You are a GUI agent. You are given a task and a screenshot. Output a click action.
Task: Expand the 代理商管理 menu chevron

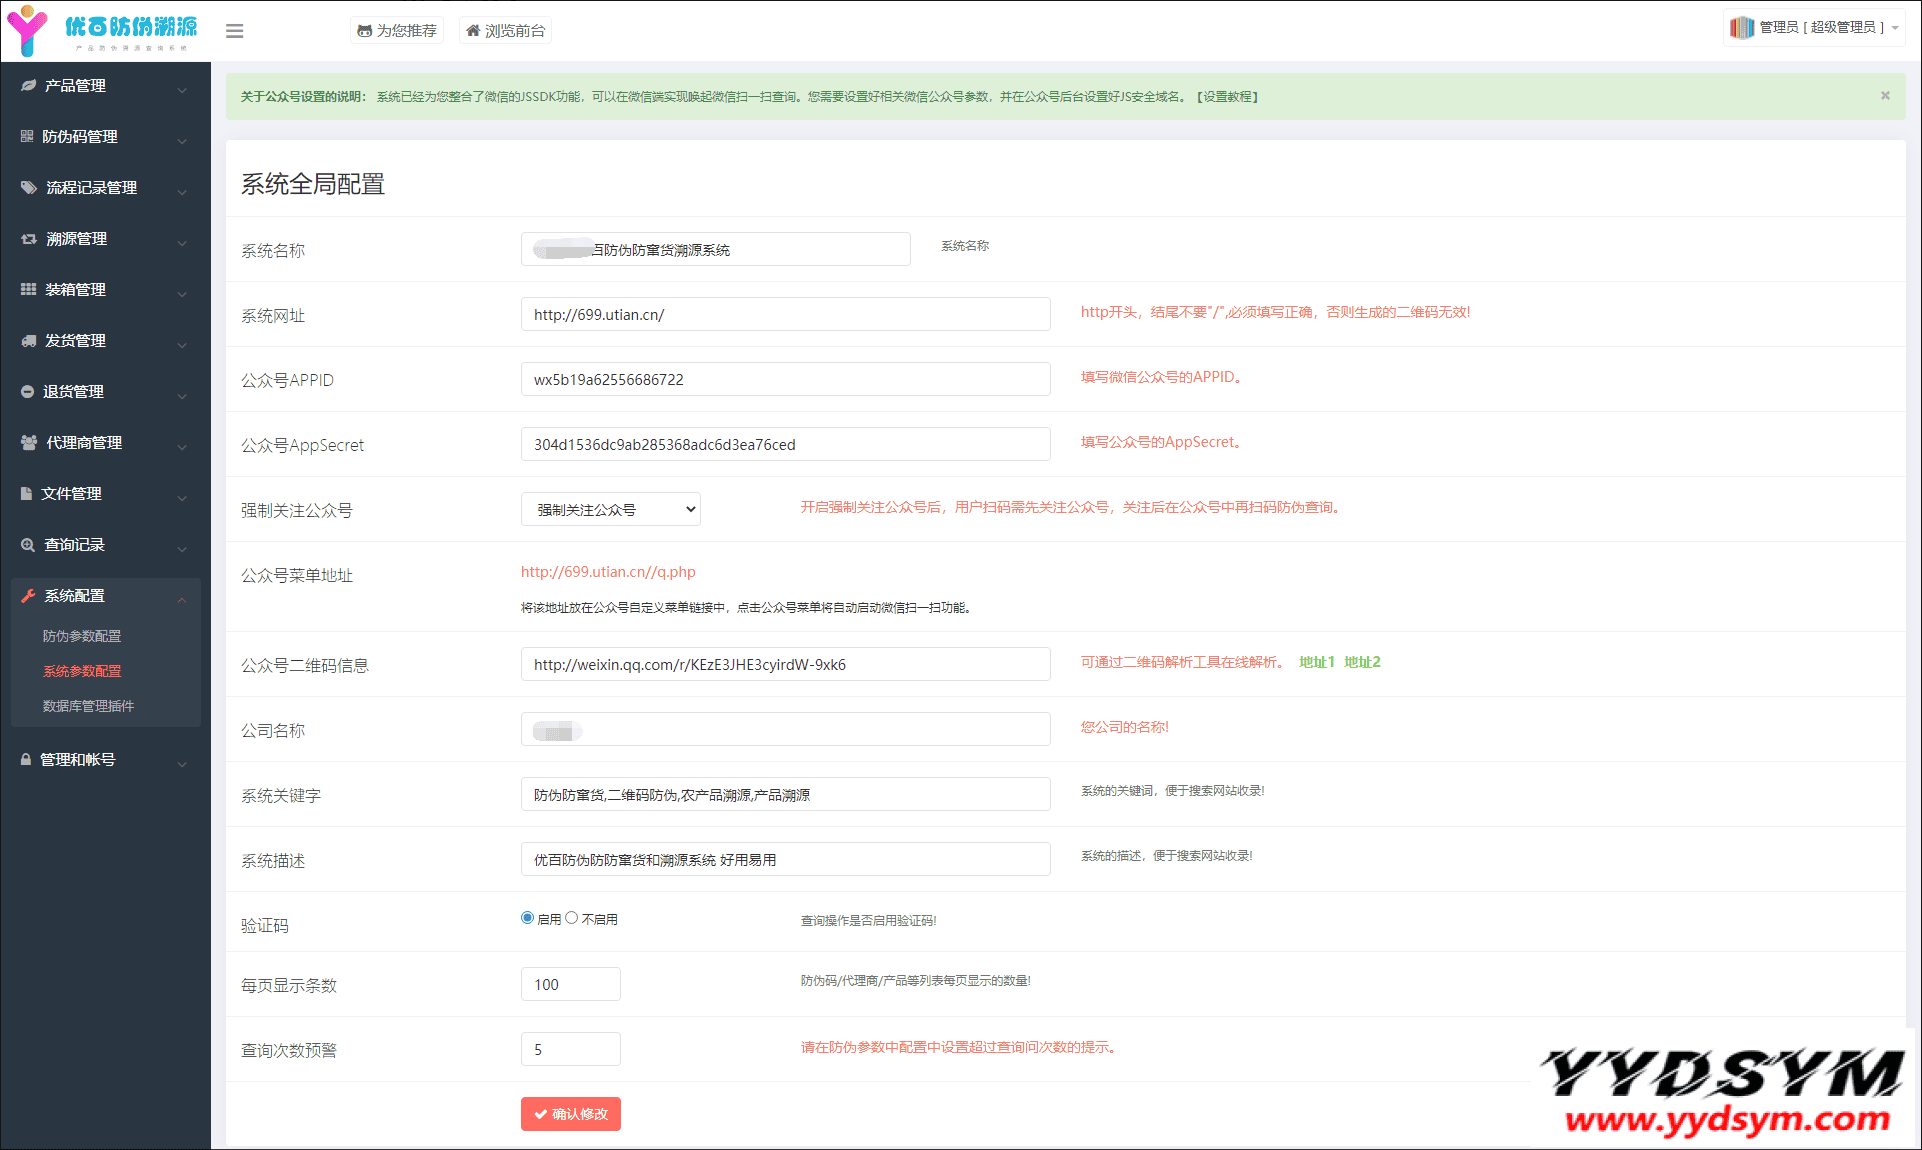pos(182,447)
